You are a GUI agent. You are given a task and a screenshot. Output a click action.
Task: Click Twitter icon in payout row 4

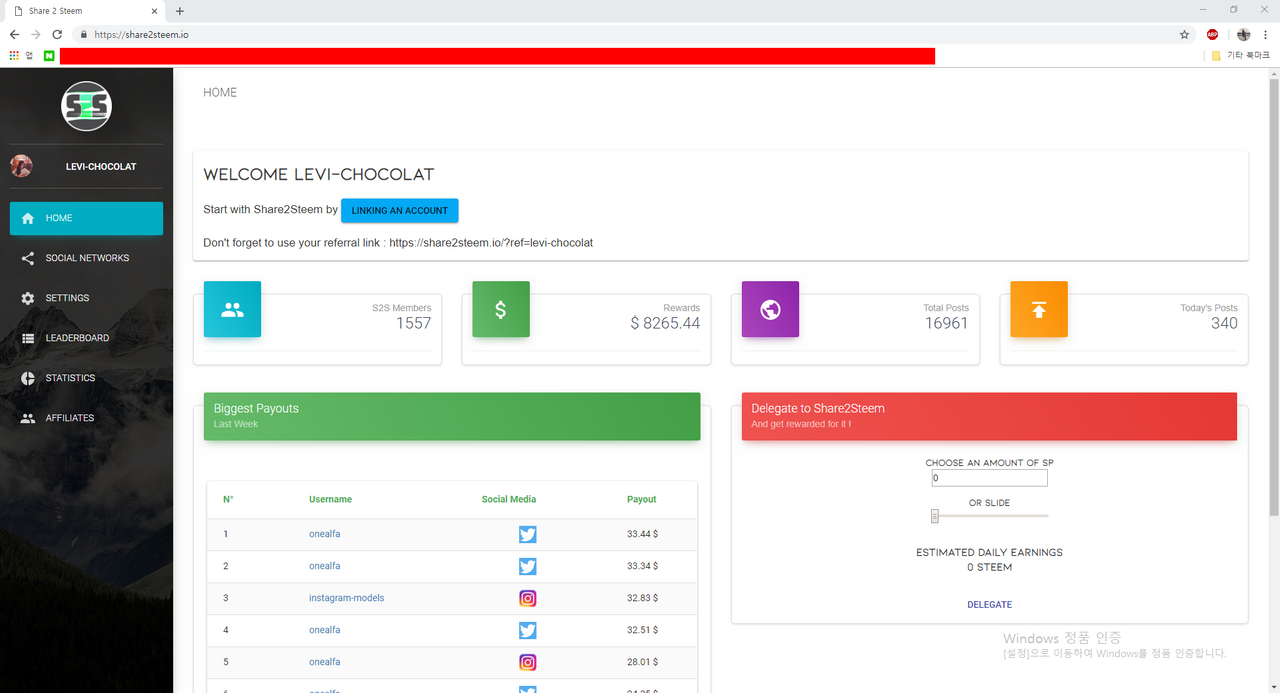tap(528, 630)
